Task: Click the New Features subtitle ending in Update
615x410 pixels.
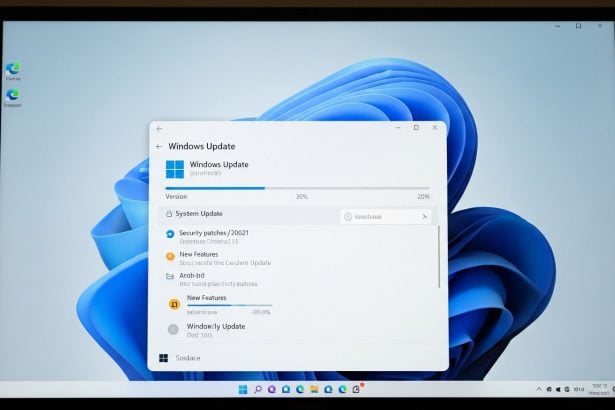Action: (x=225, y=263)
